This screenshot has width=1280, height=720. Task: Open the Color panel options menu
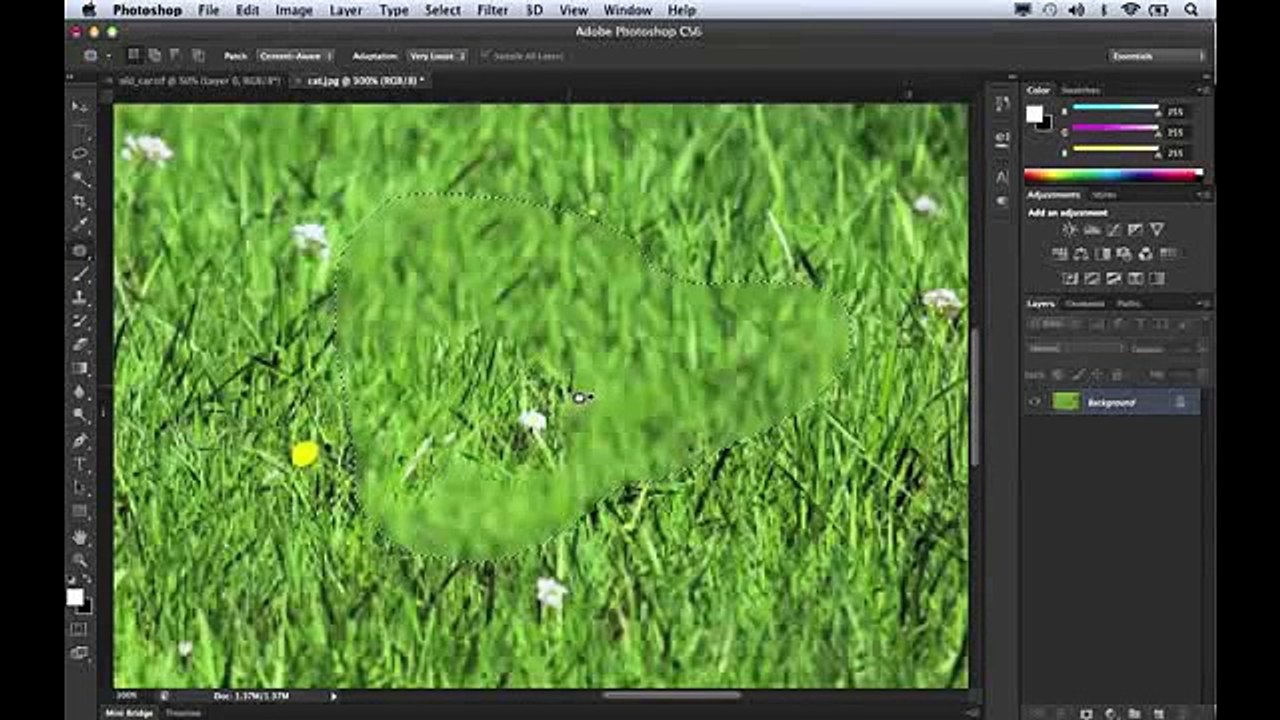1204,90
